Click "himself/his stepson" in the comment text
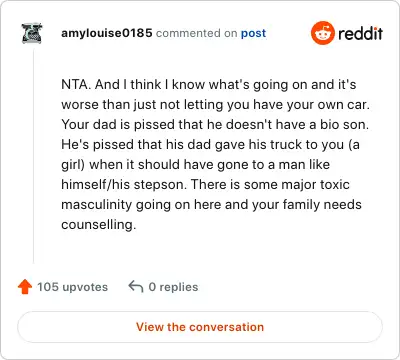400x360 pixels. [124, 184]
